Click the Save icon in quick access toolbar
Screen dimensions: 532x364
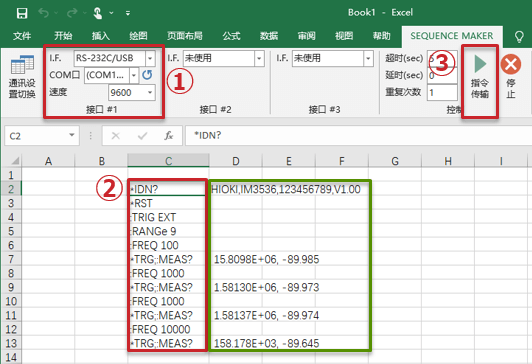(x=22, y=13)
